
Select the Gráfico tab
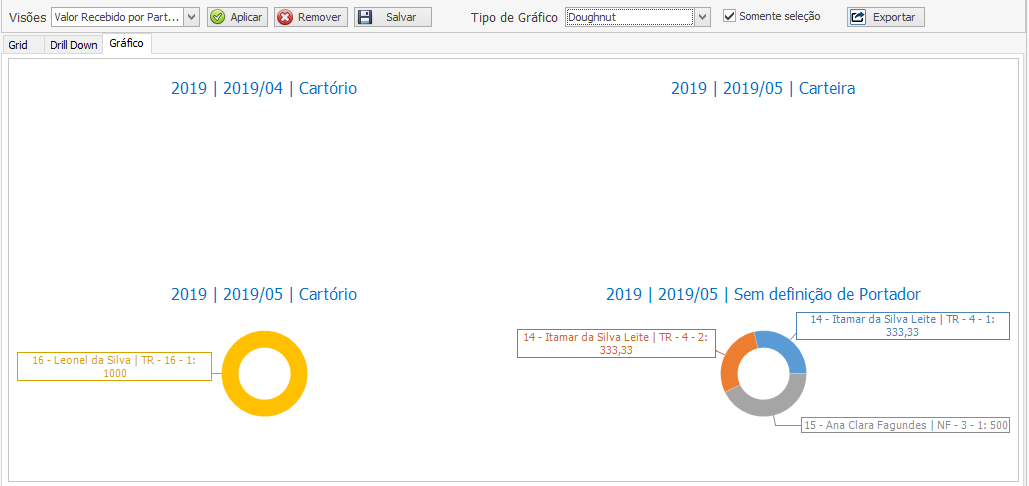126,44
